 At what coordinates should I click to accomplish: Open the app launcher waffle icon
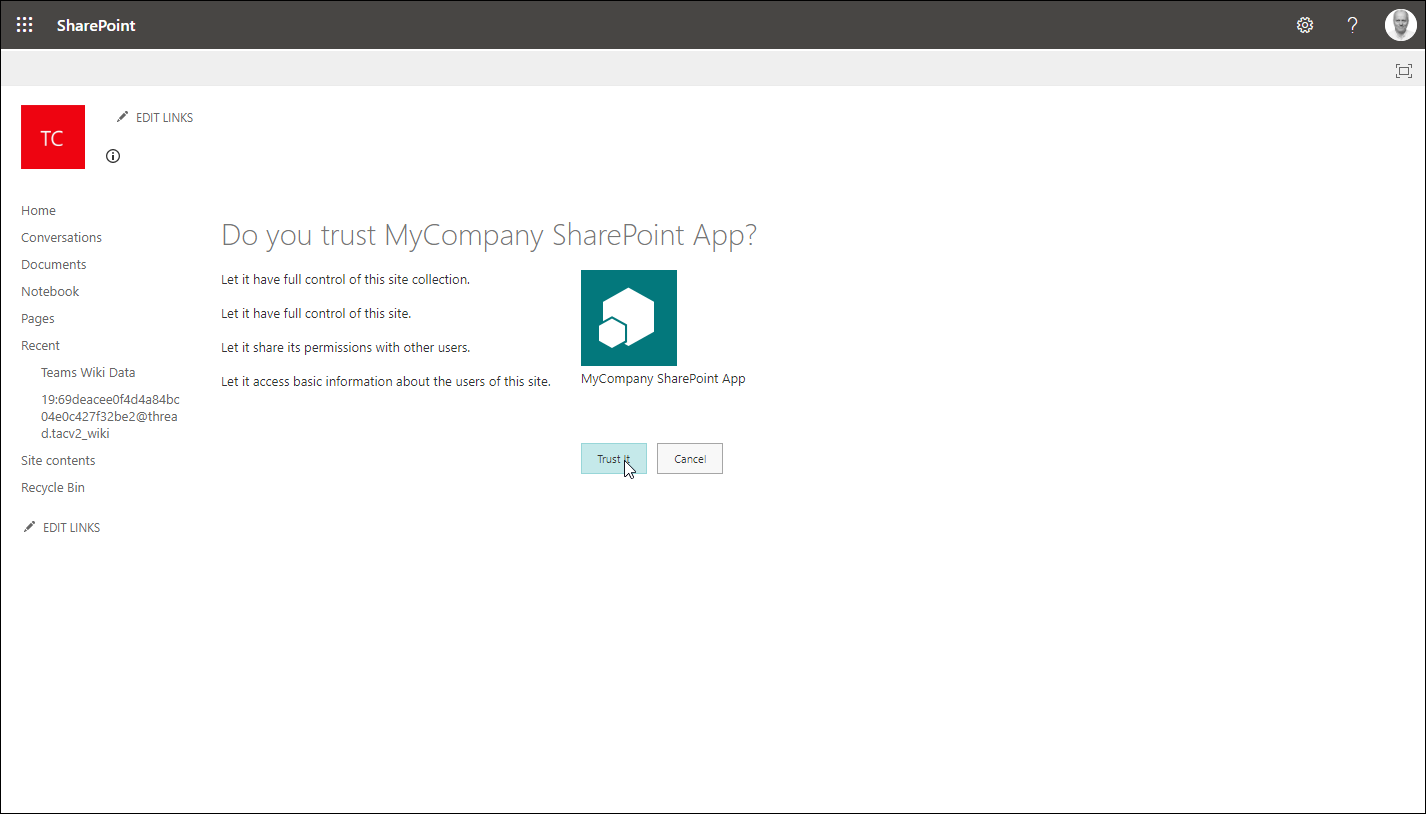(25, 25)
